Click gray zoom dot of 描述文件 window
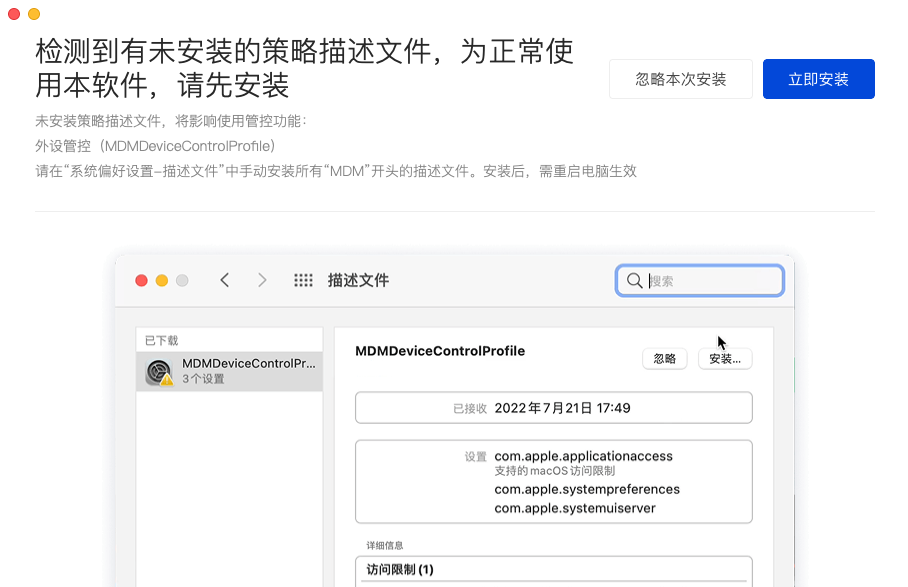 pos(182,281)
